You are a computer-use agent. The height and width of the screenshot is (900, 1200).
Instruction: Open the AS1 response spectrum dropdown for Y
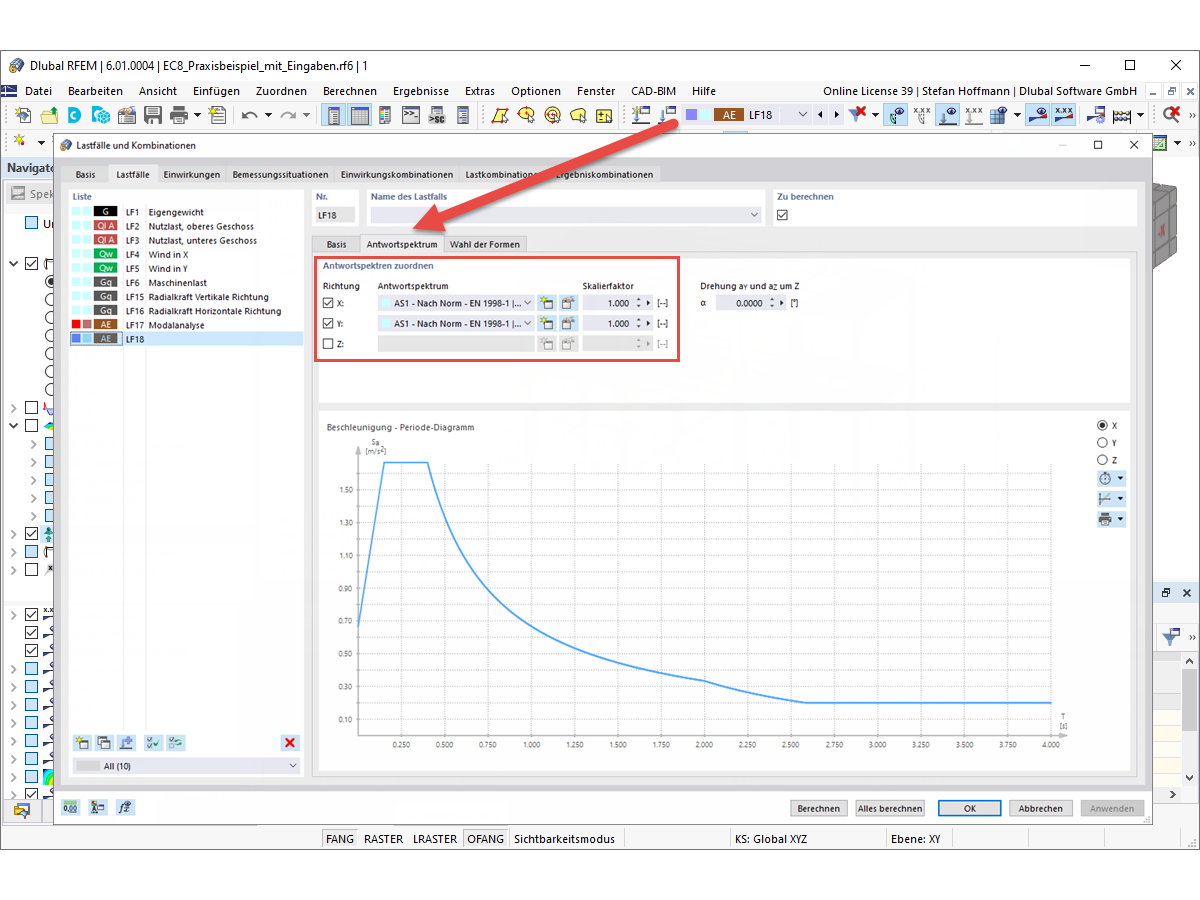point(530,322)
